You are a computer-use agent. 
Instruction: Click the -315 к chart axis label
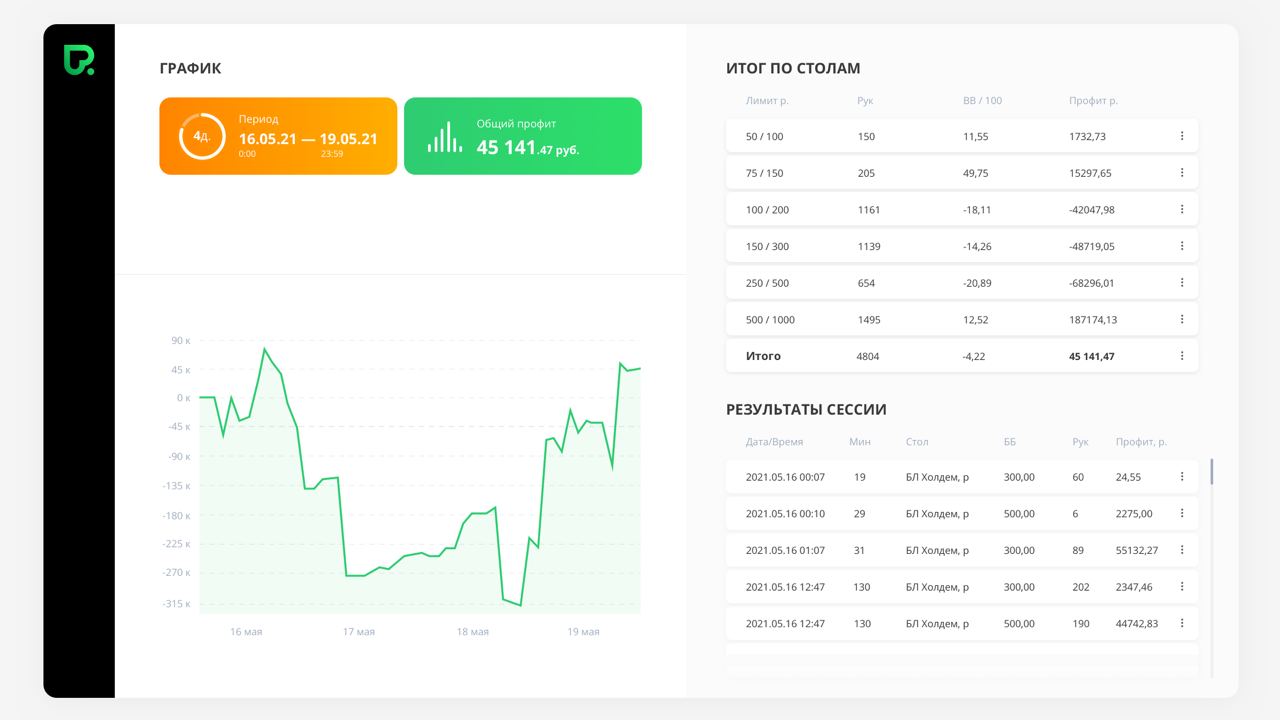[x=176, y=604]
